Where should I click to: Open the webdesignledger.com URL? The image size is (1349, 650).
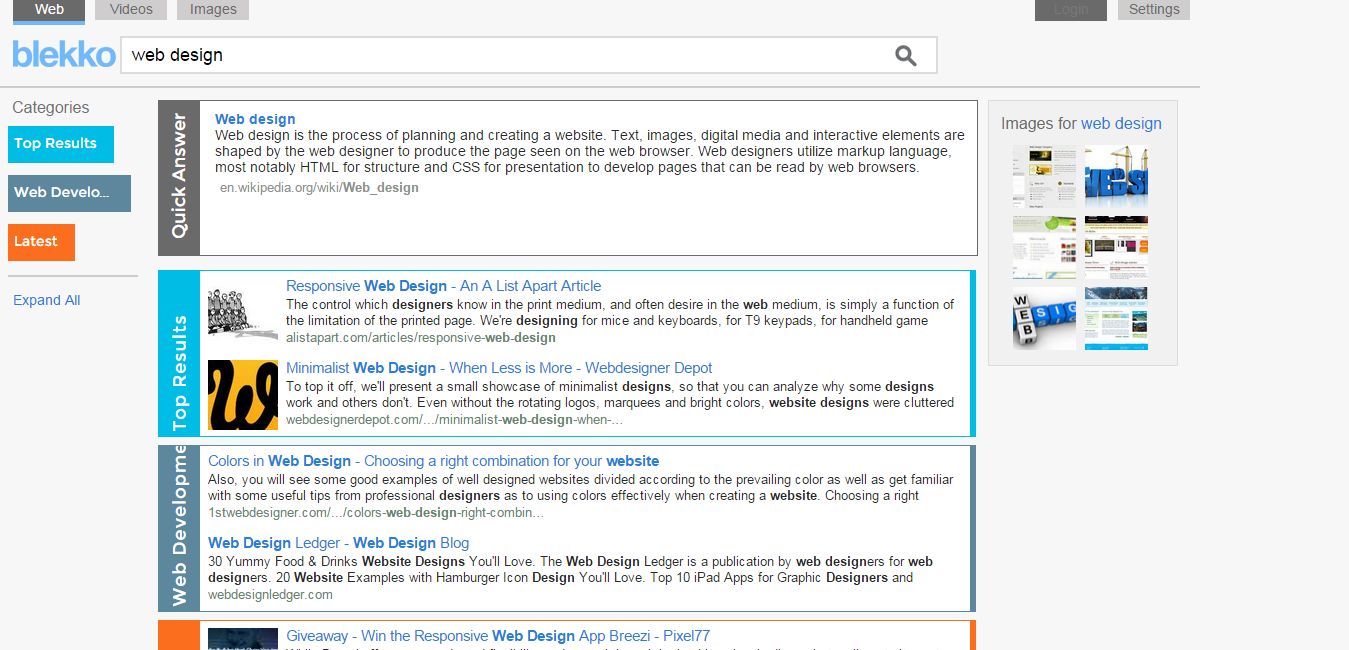pyautogui.click(x=270, y=595)
